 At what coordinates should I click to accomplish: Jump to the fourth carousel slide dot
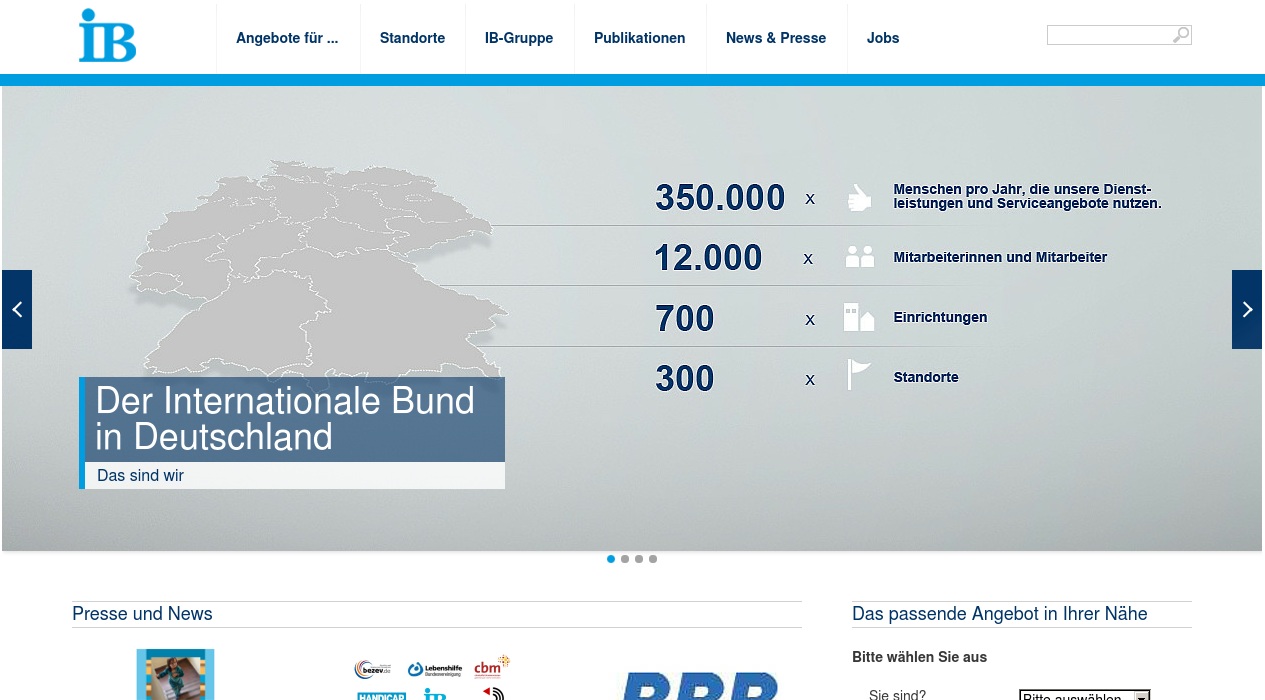click(x=653, y=559)
